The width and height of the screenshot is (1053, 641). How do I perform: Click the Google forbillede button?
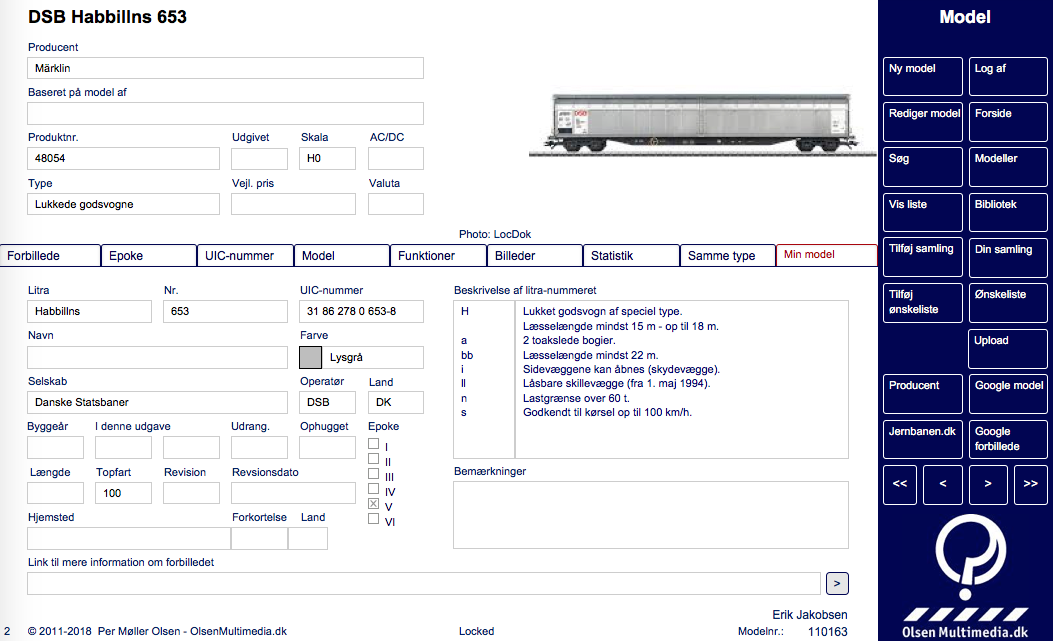(x=1008, y=439)
